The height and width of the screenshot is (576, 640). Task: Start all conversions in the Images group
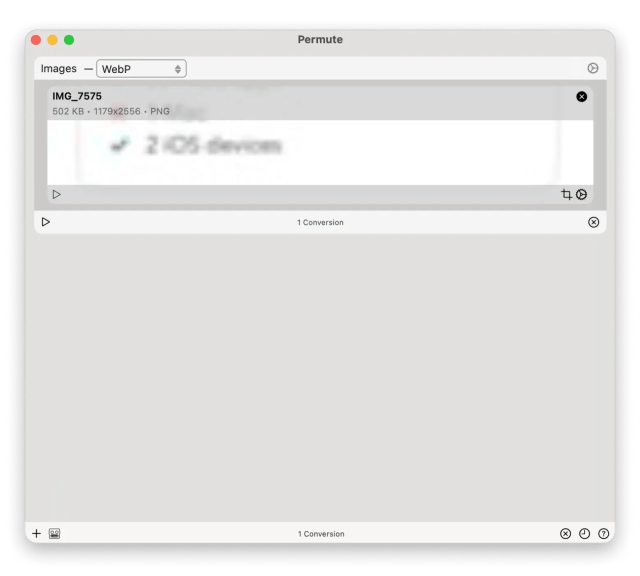tap(46, 222)
